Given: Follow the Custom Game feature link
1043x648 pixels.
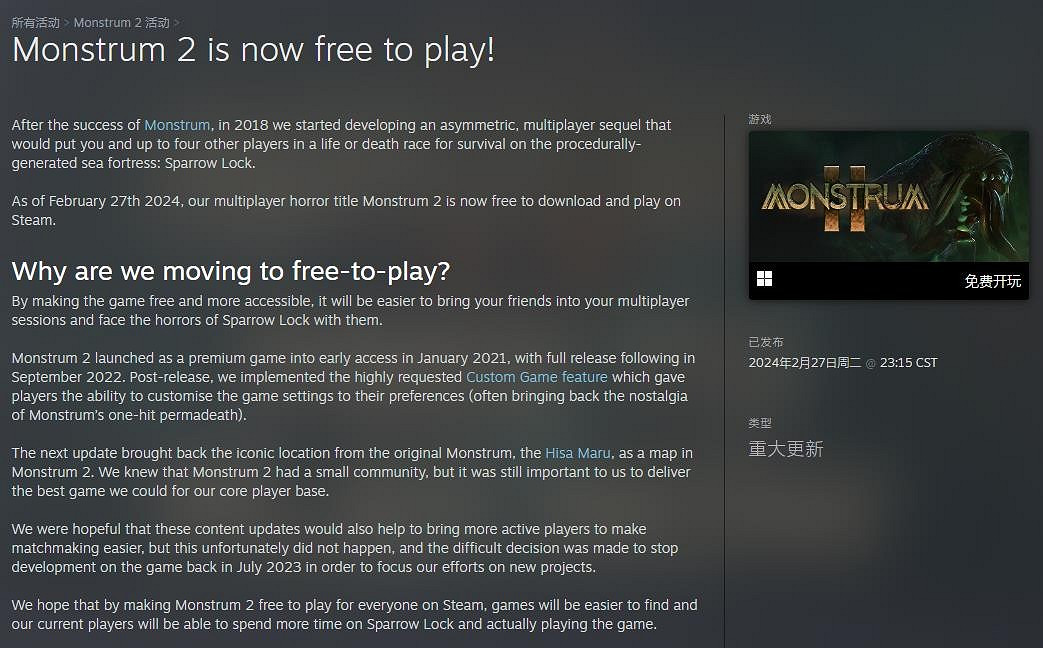Looking at the screenshot, I should click(x=537, y=377).
